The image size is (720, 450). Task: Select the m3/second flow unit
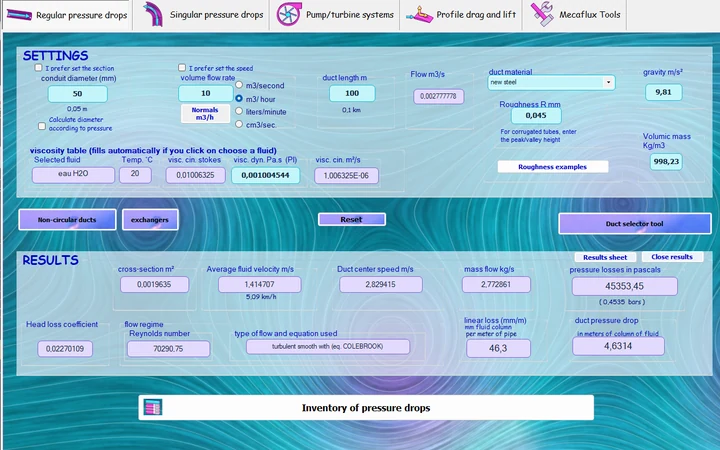point(239,85)
